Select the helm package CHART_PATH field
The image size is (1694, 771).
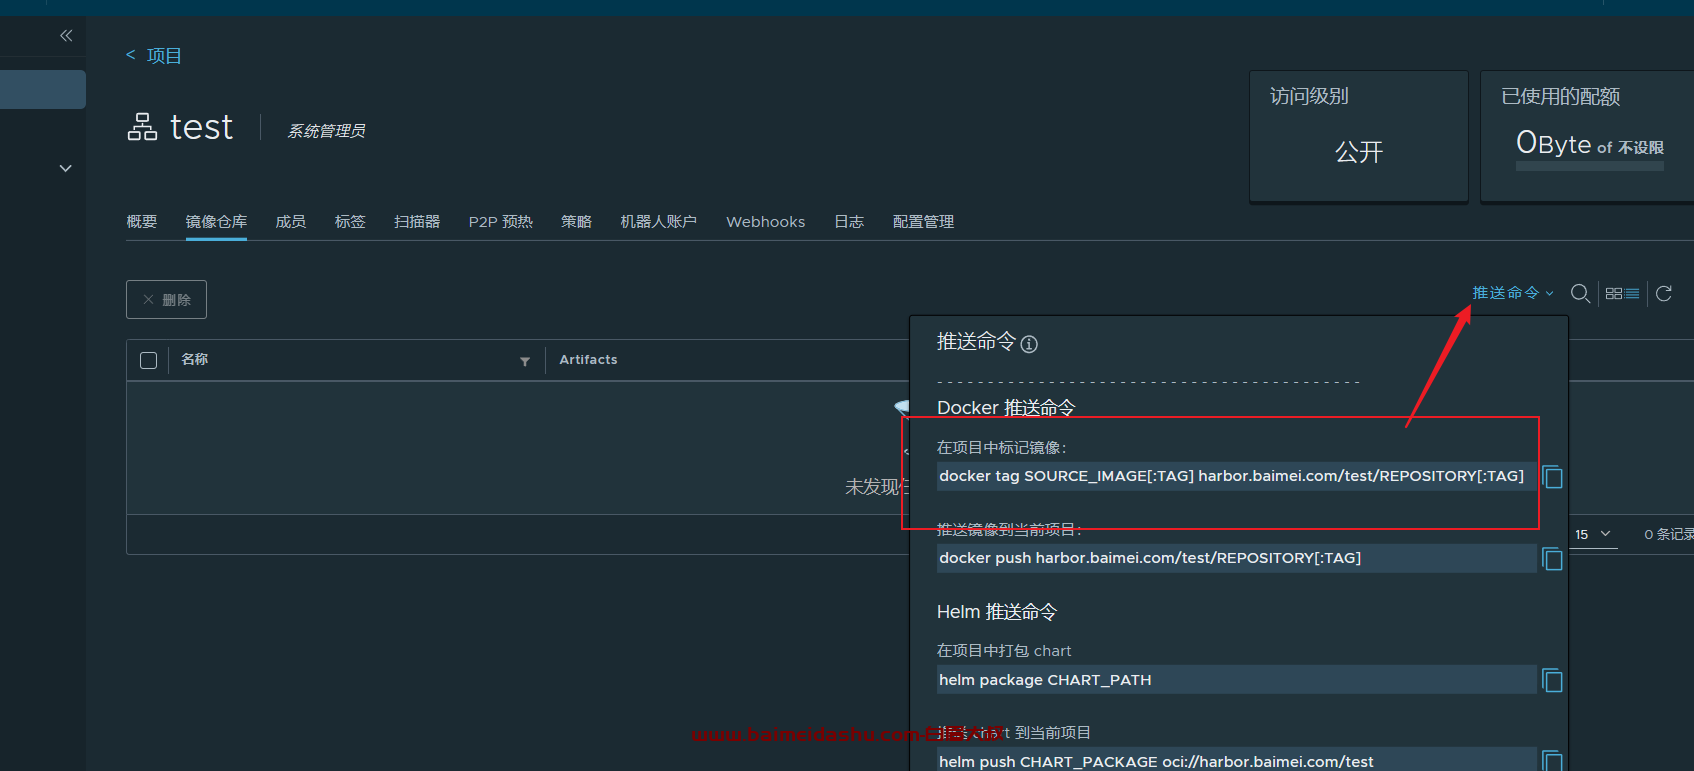click(x=1236, y=680)
